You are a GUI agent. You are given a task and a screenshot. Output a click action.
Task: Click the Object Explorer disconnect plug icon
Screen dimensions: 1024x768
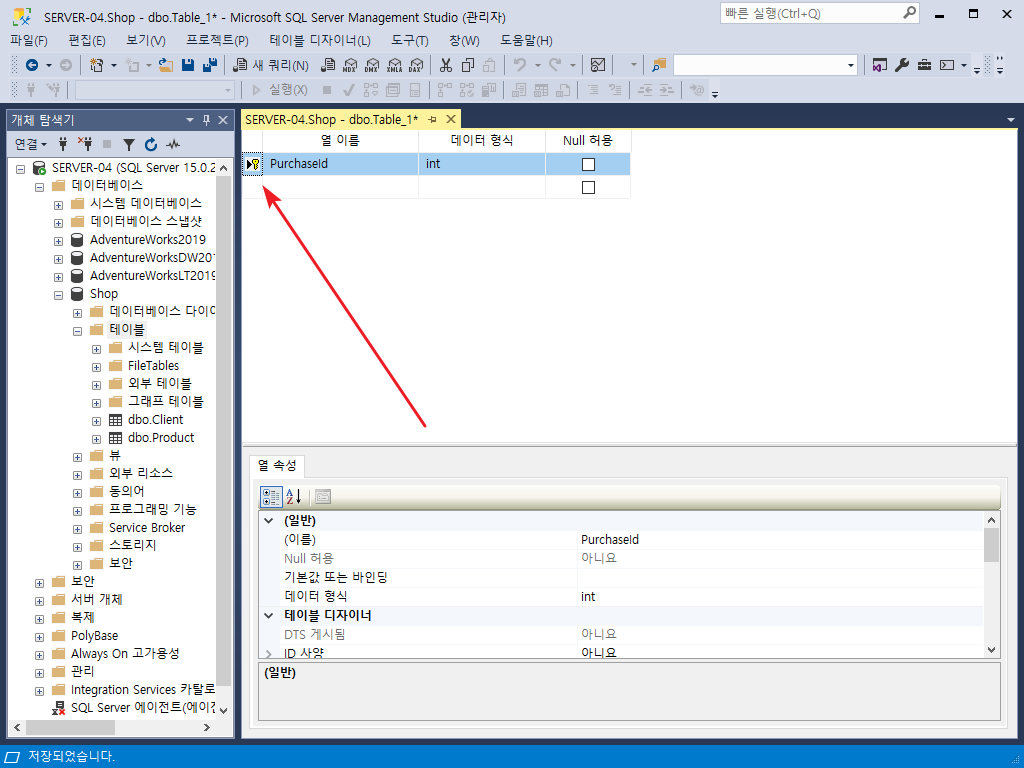pos(85,144)
